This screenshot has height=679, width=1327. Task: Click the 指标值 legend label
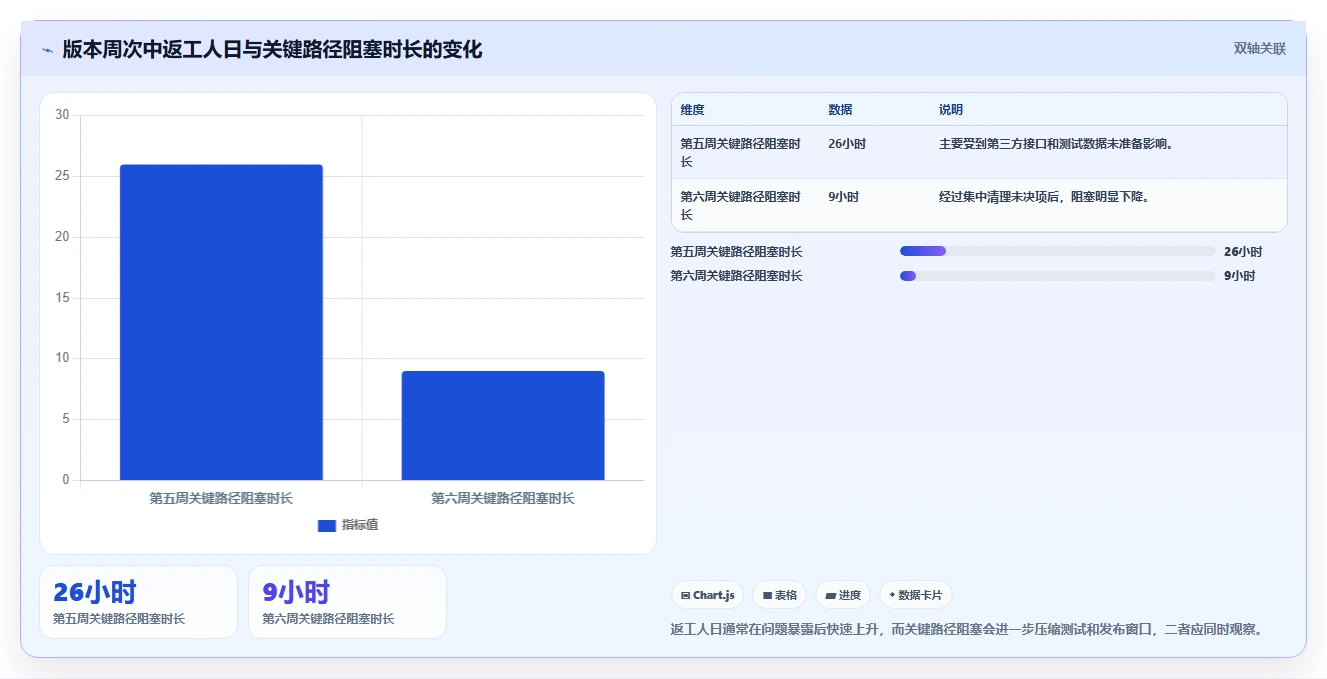[360, 525]
